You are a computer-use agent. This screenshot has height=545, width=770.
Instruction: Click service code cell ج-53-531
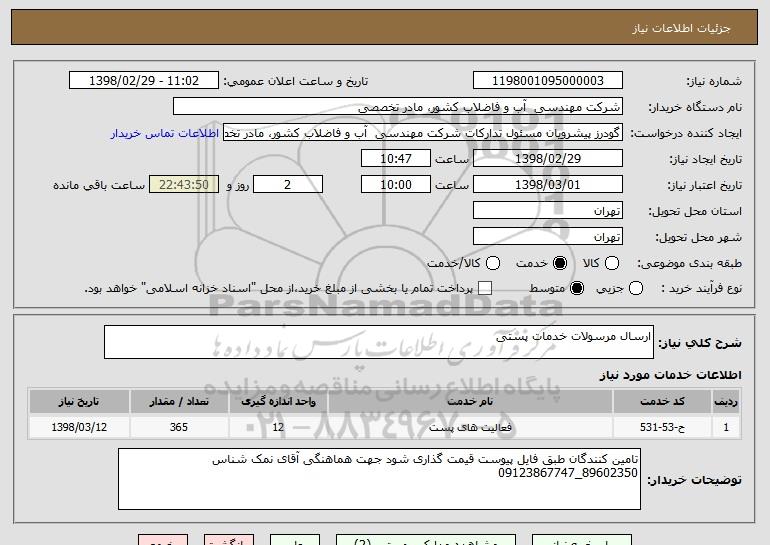pyautogui.click(x=662, y=427)
